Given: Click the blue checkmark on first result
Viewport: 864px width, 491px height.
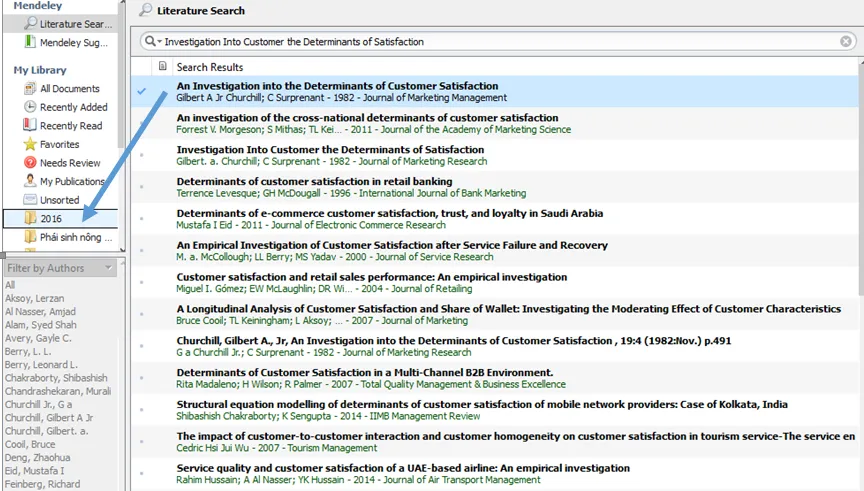Looking at the screenshot, I should [x=142, y=91].
